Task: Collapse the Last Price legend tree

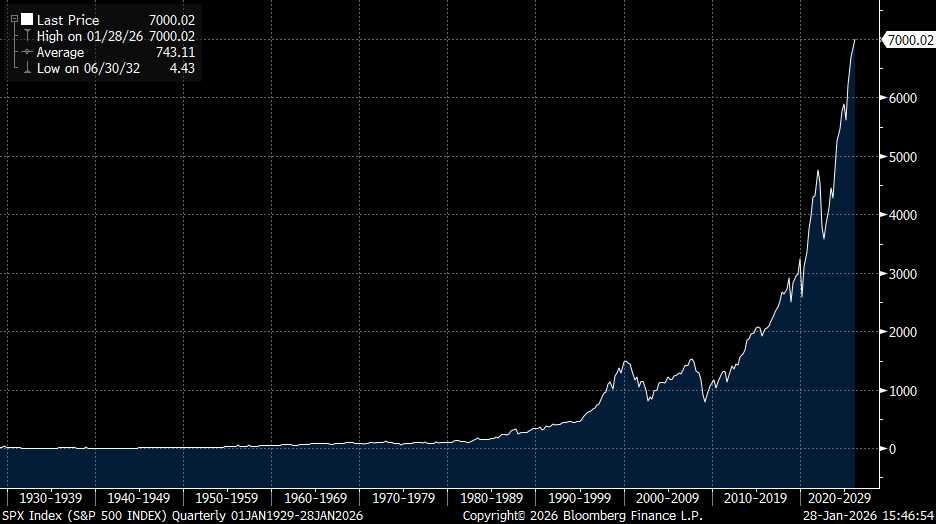Action: pyautogui.click(x=14, y=19)
